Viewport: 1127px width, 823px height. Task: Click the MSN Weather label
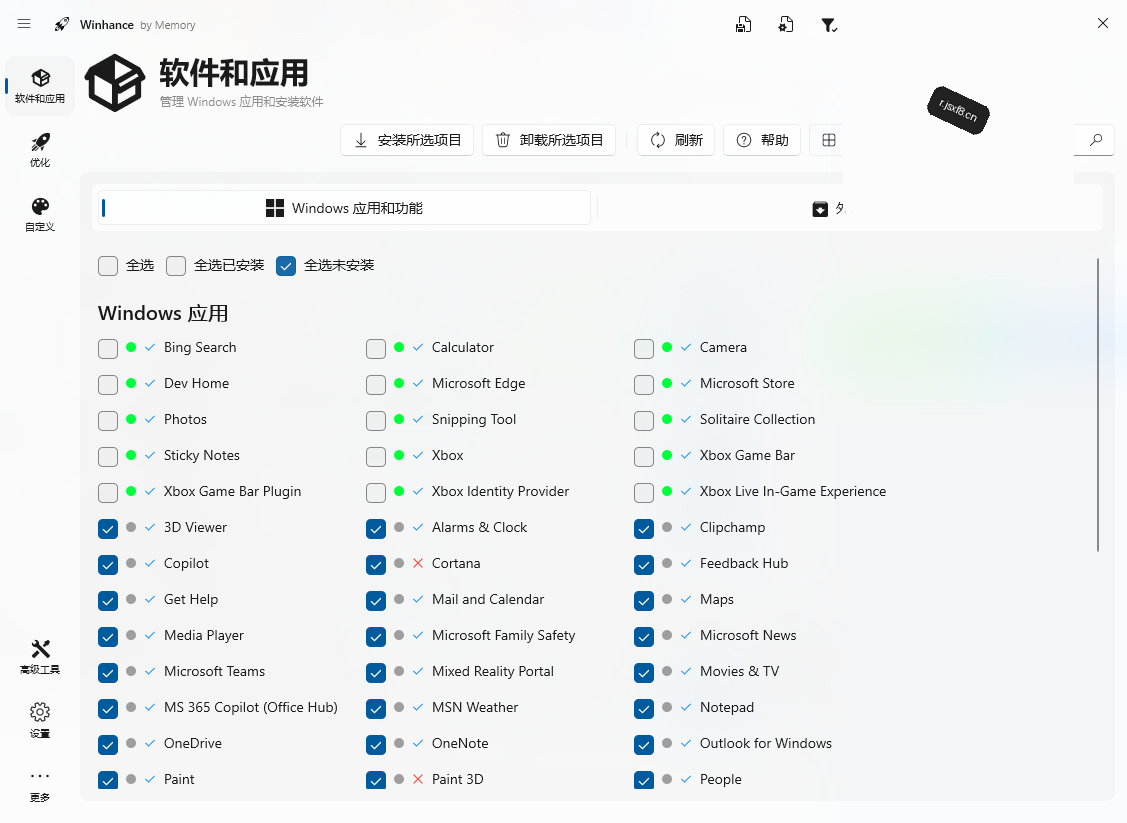click(475, 707)
